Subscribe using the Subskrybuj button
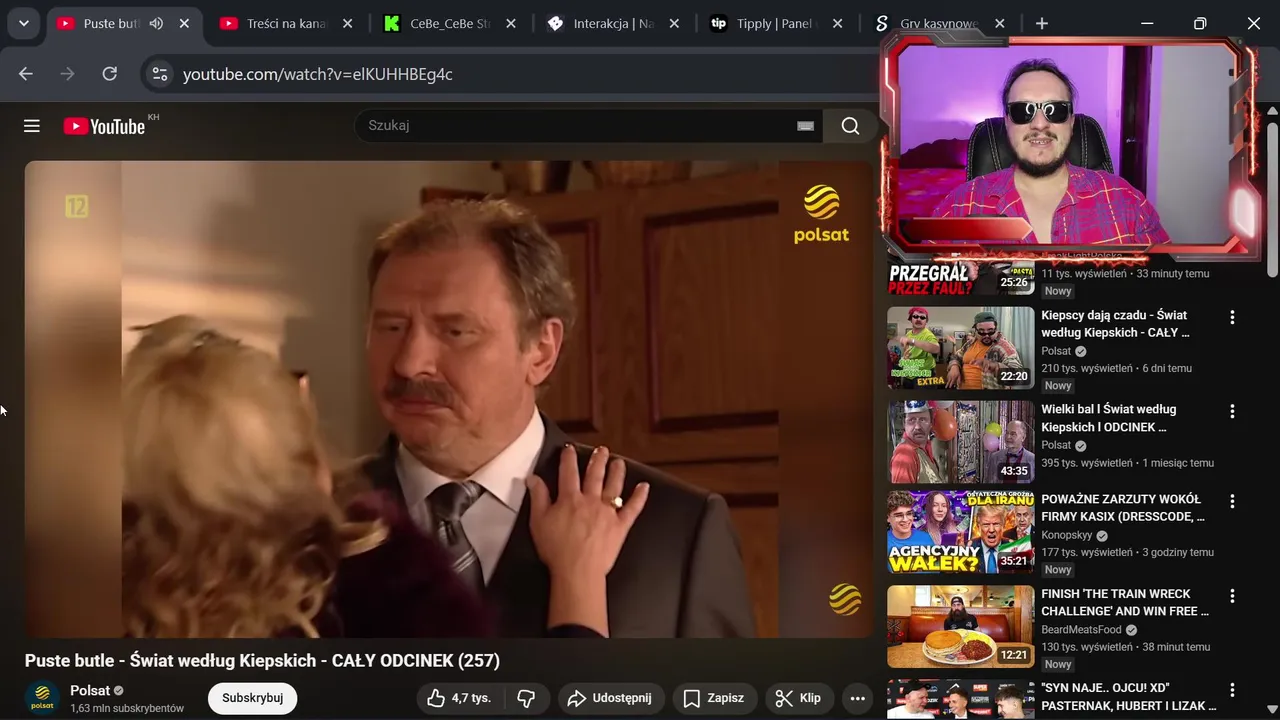 [253, 698]
